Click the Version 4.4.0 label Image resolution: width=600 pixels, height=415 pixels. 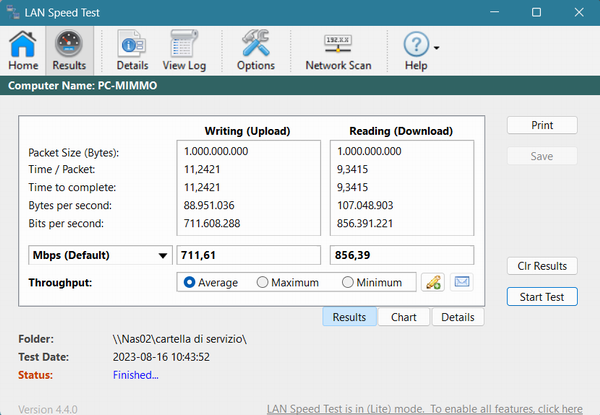(x=48, y=409)
